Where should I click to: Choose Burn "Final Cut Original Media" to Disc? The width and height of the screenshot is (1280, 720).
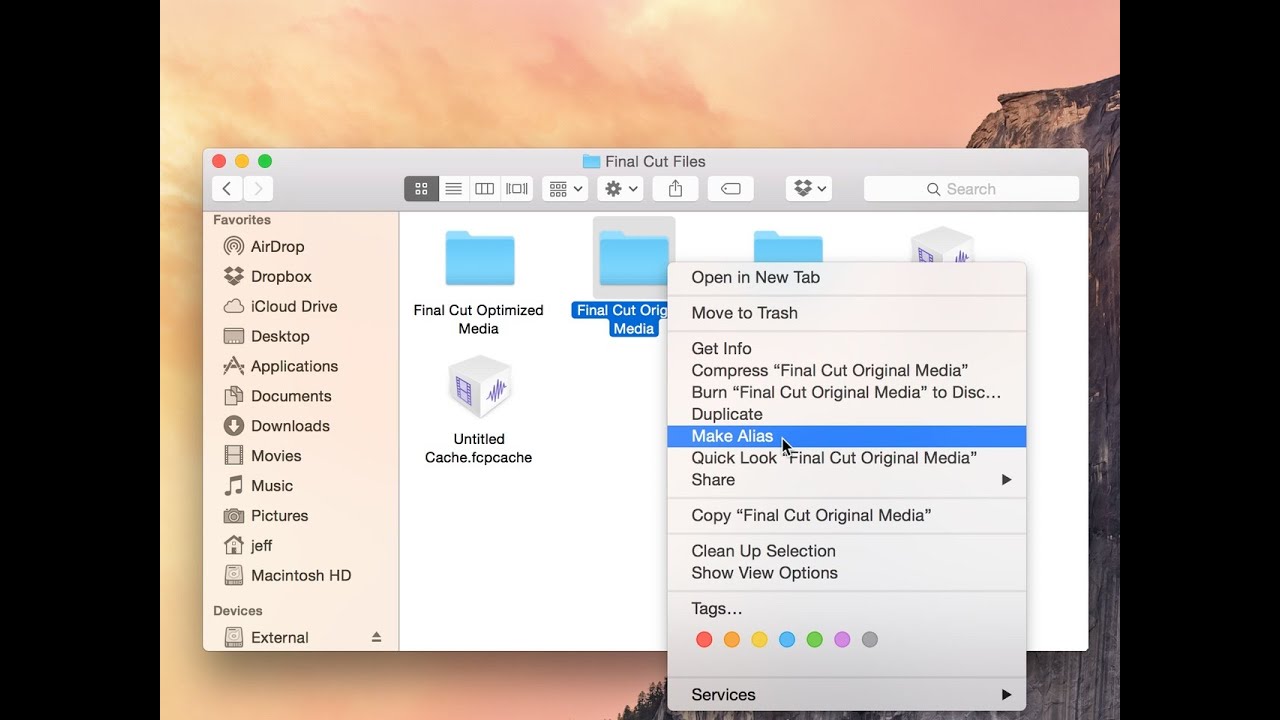click(x=846, y=392)
